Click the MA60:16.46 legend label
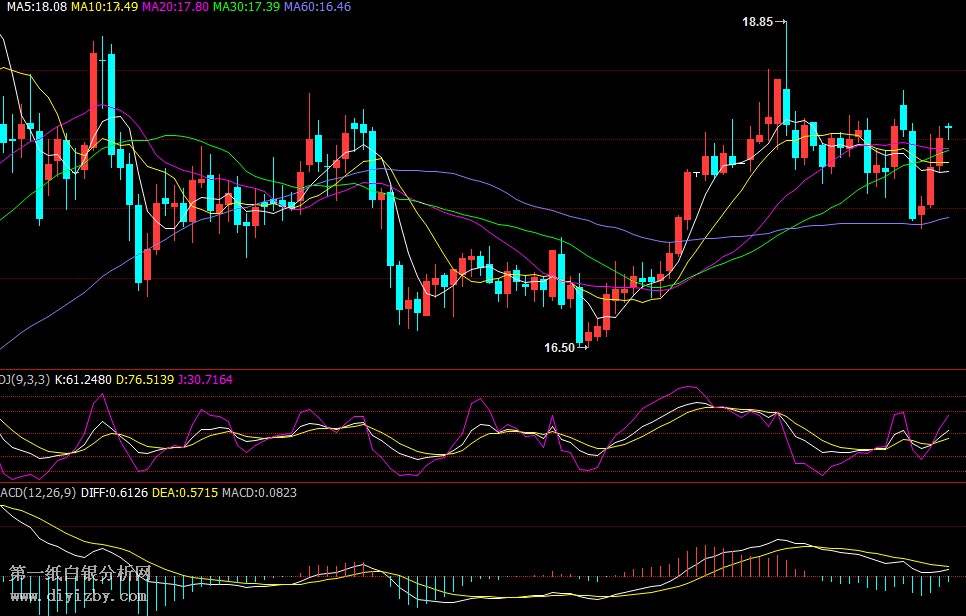This screenshot has height=616, width=966. (x=317, y=7)
